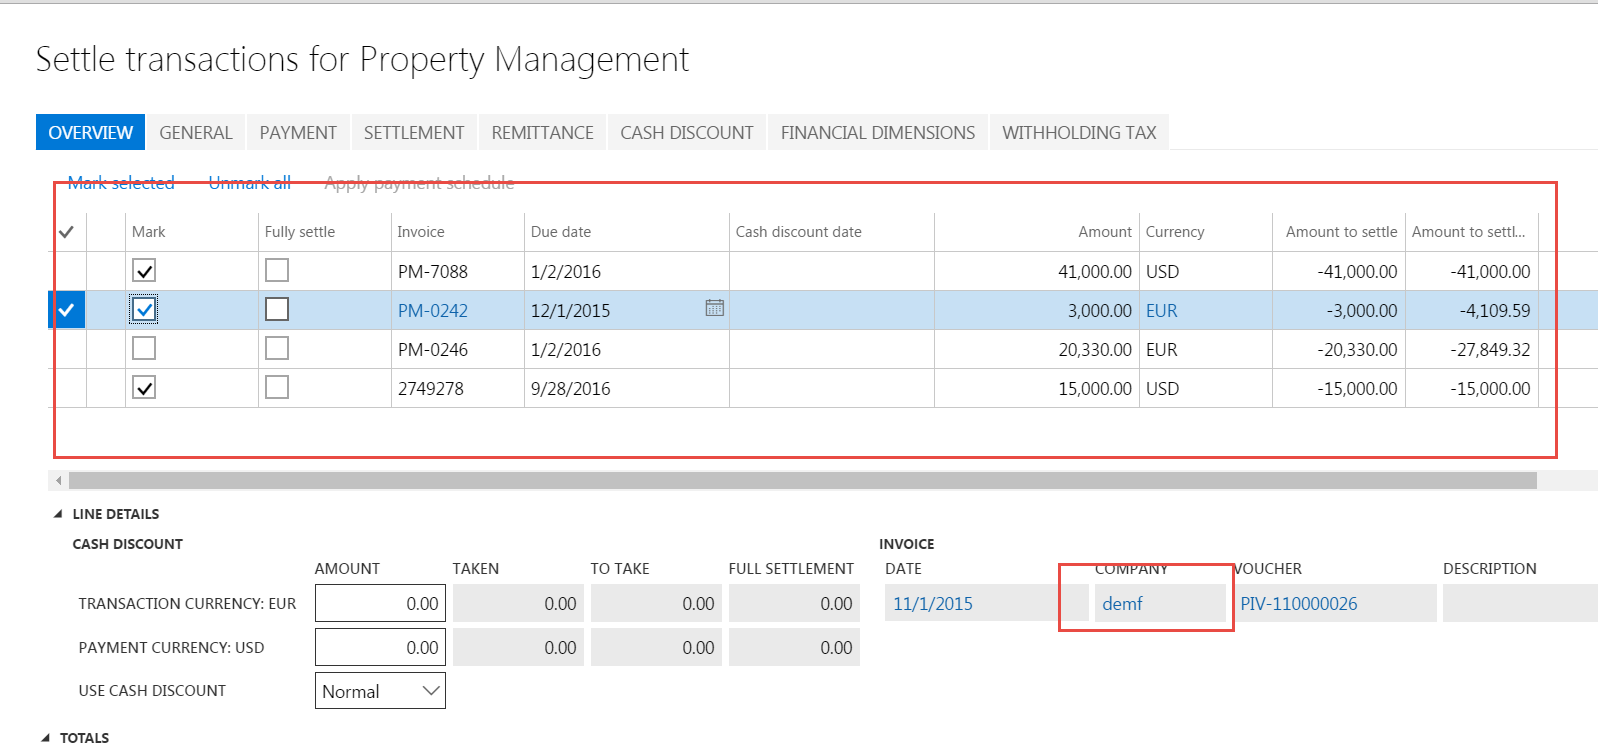Open the Use Cash Discount dropdown
Screen dimensions: 1598x754
[x=380, y=691]
